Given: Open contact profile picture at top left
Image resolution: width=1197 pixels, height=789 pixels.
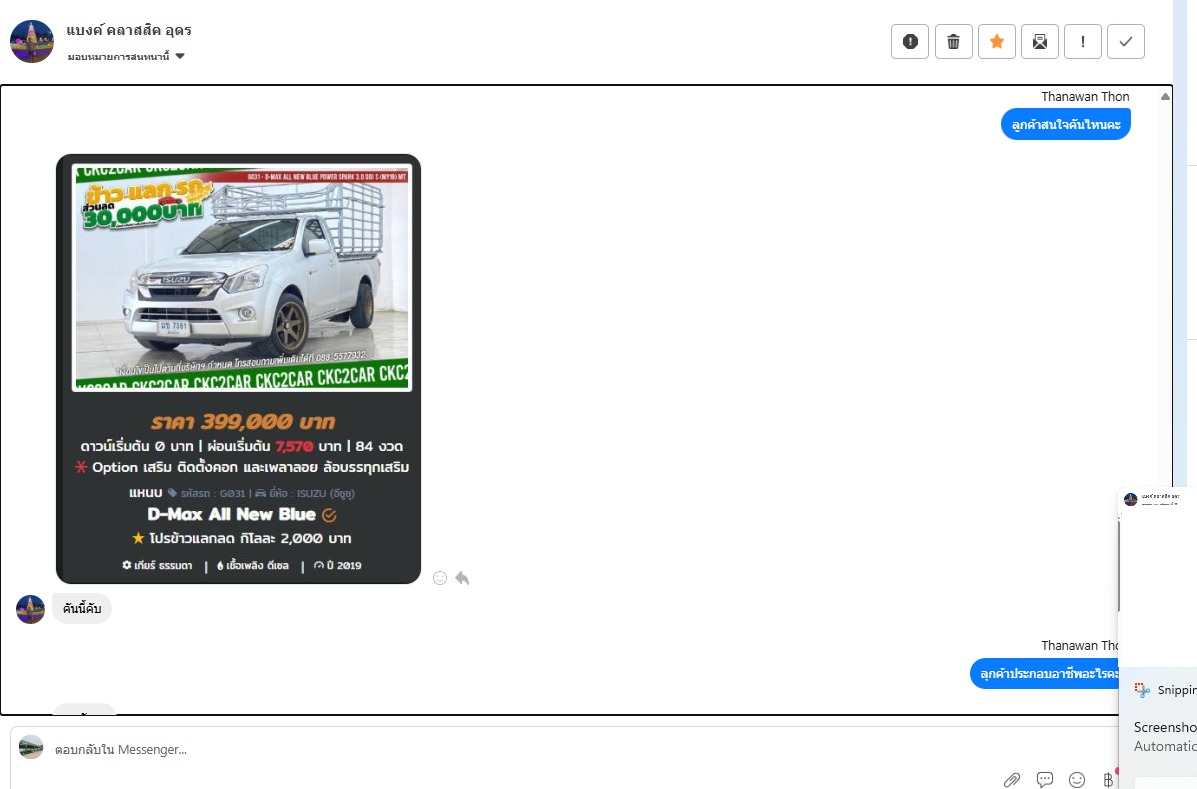Looking at the screenshot, I should [x=32, y=41].
